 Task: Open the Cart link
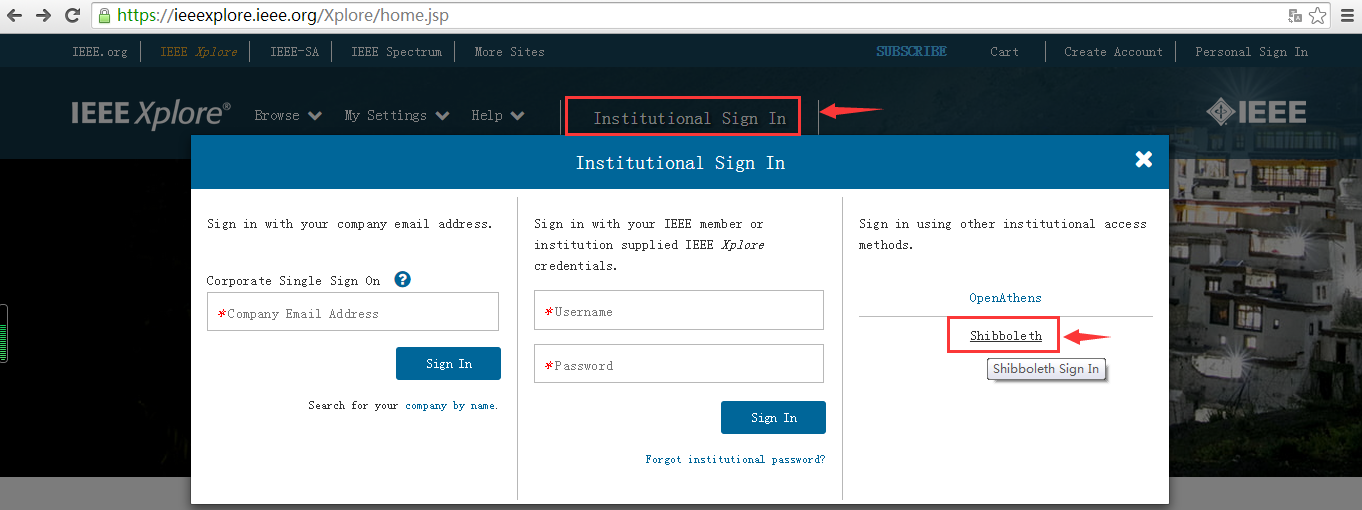pyautogui.click(x=1004, y=52)
